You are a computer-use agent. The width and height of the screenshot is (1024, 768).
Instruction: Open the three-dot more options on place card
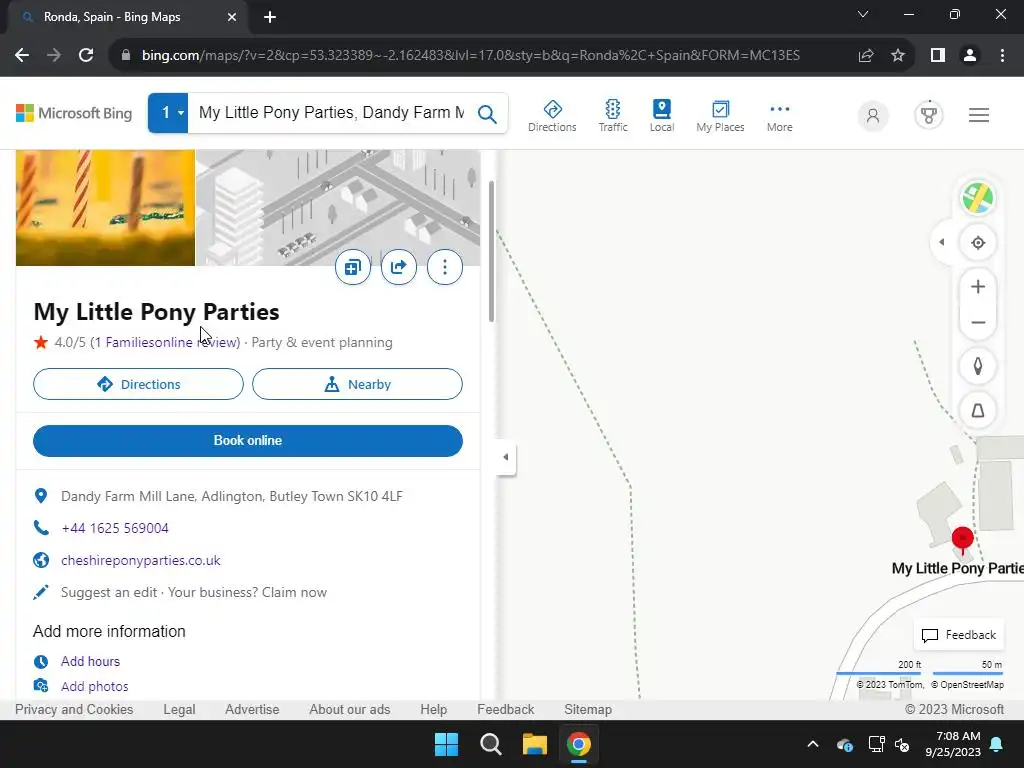[445, 266]
